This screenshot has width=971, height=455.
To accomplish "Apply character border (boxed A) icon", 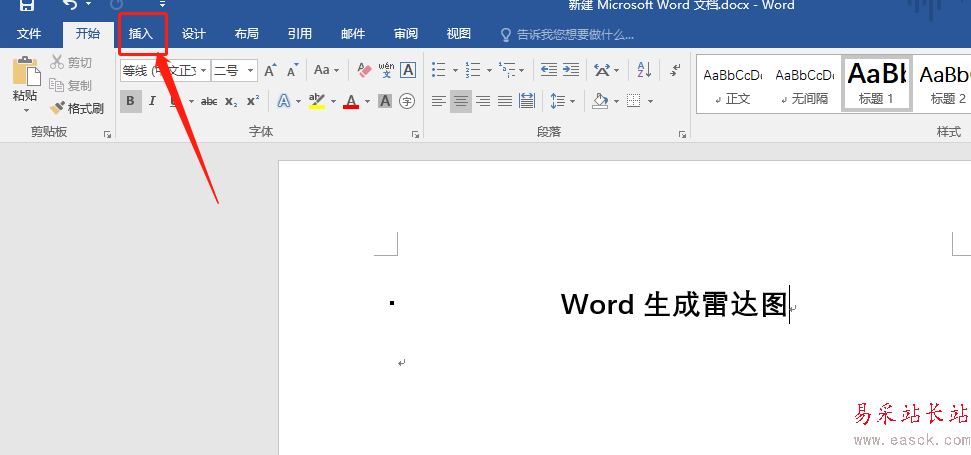I will [407, 70].
